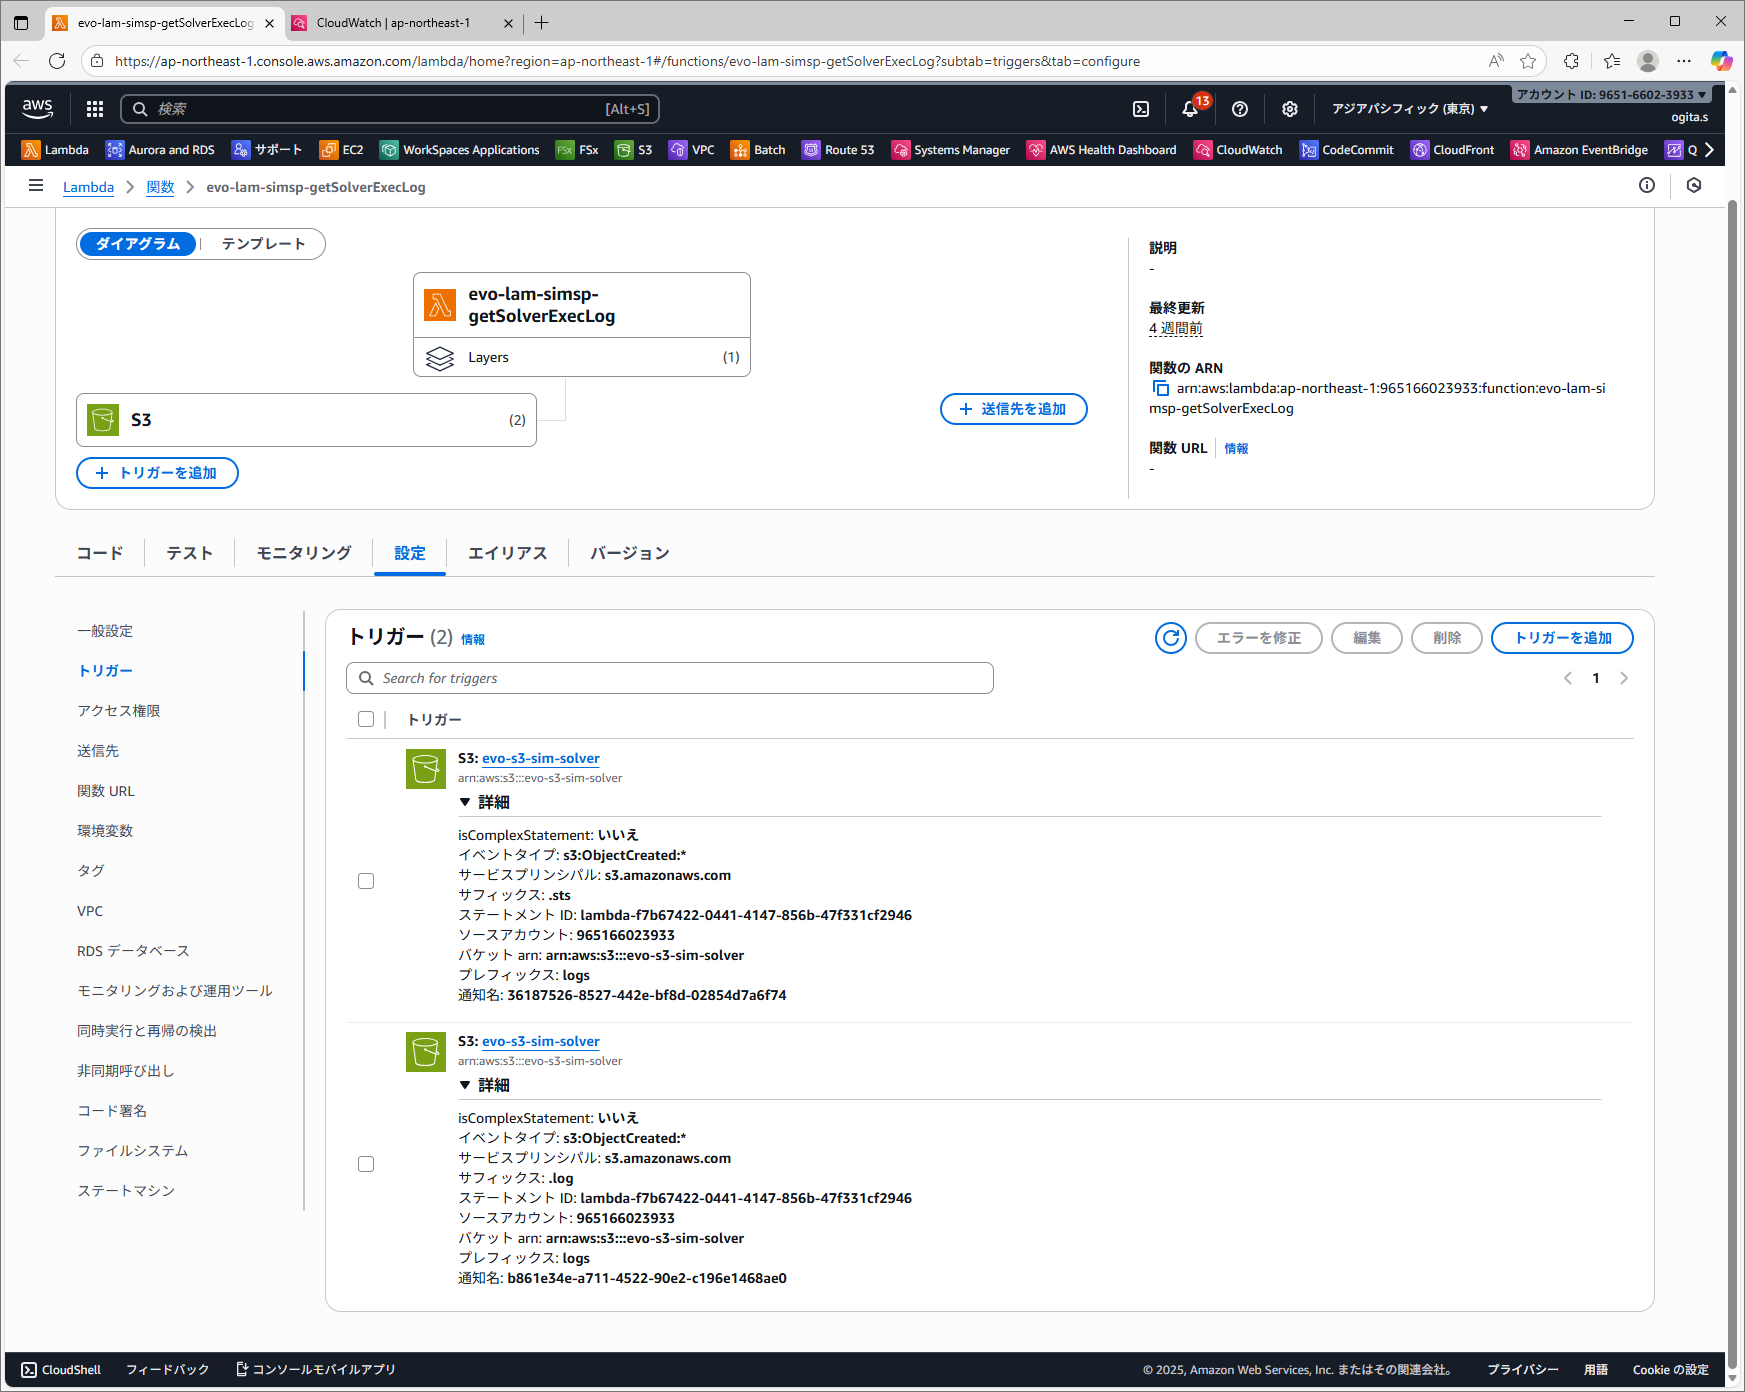This screenshot has height=1392, width=1745.
Task: Click the notifications bell icon
Action: tap(1190, 109)
